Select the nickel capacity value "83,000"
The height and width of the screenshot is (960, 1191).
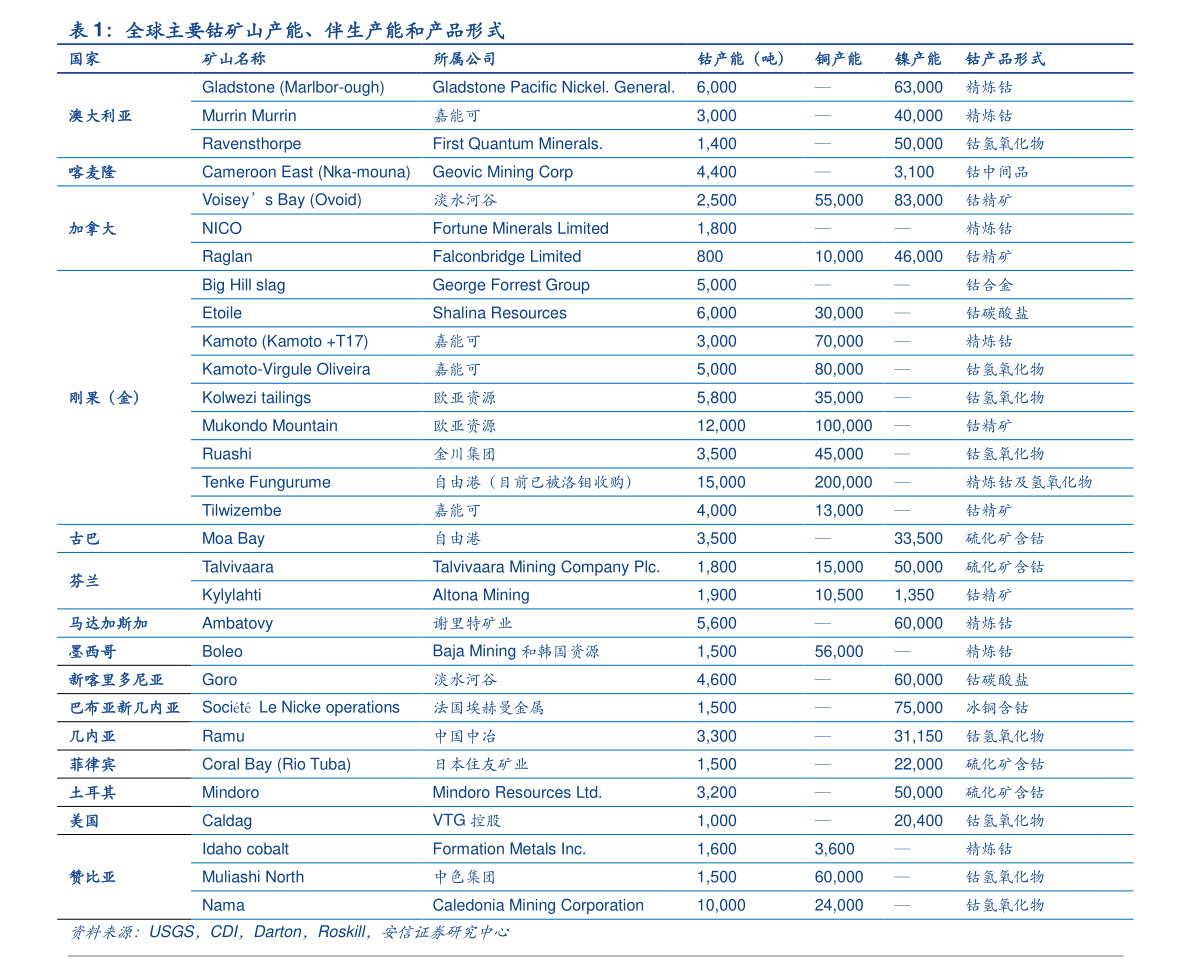tap(918, 201)
